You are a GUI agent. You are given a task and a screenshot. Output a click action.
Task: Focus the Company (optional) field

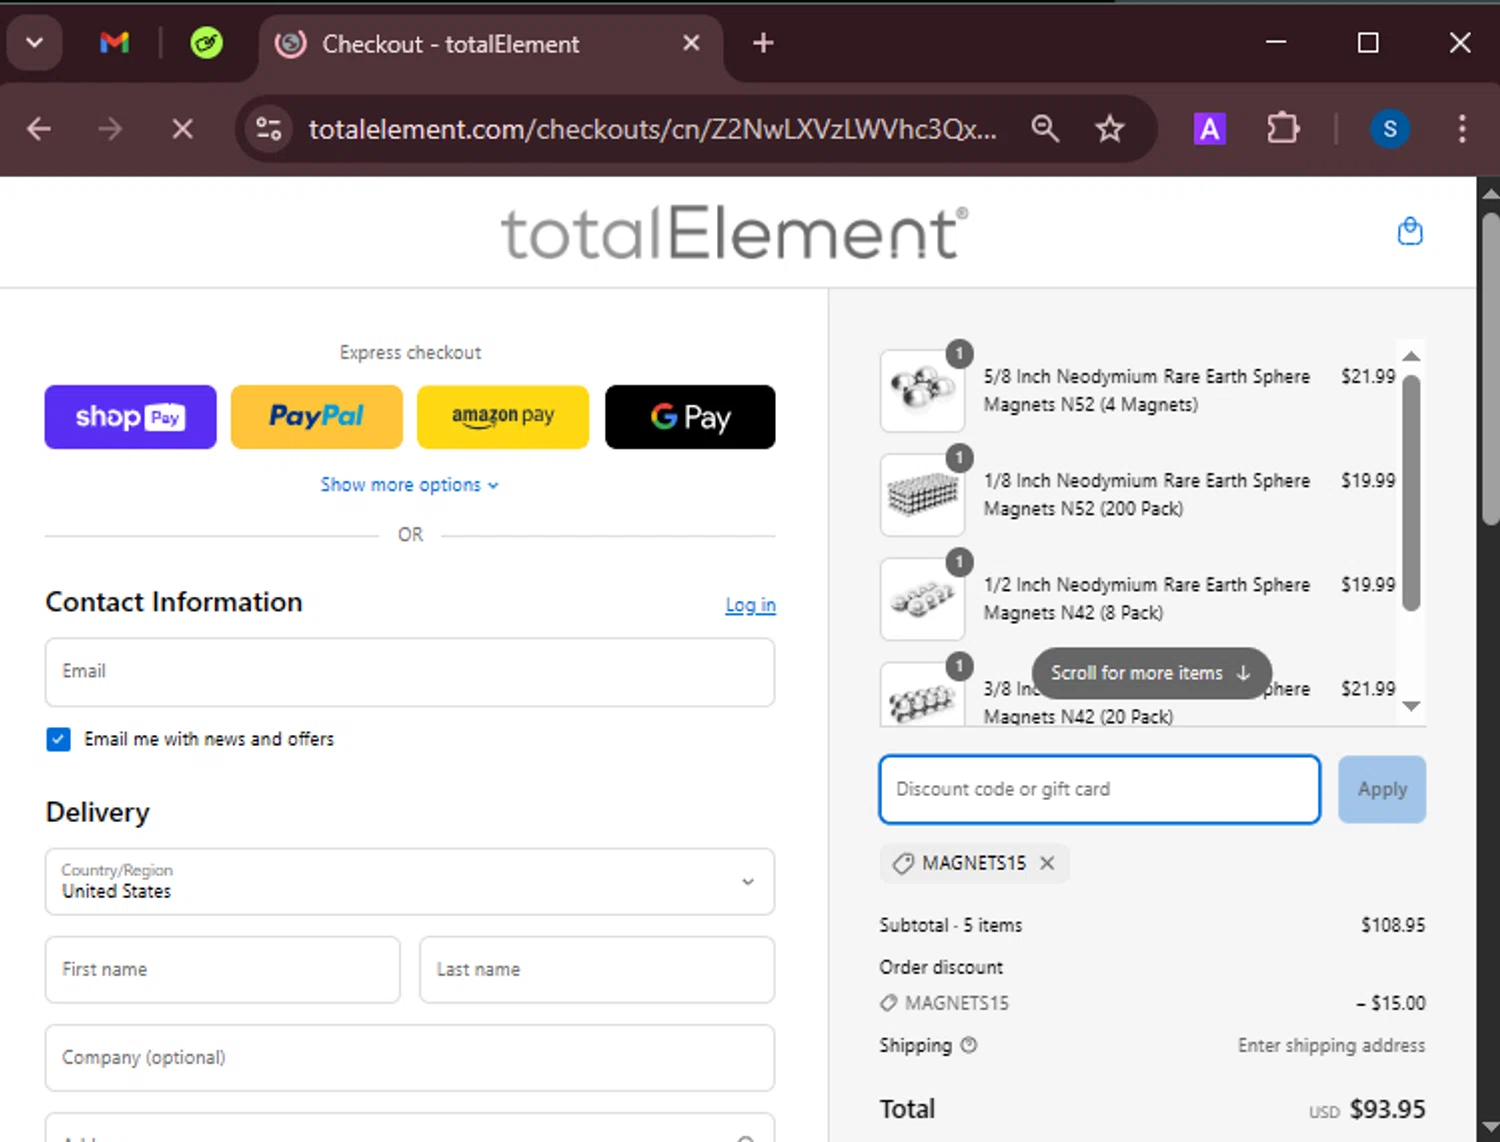(410, 1057)
